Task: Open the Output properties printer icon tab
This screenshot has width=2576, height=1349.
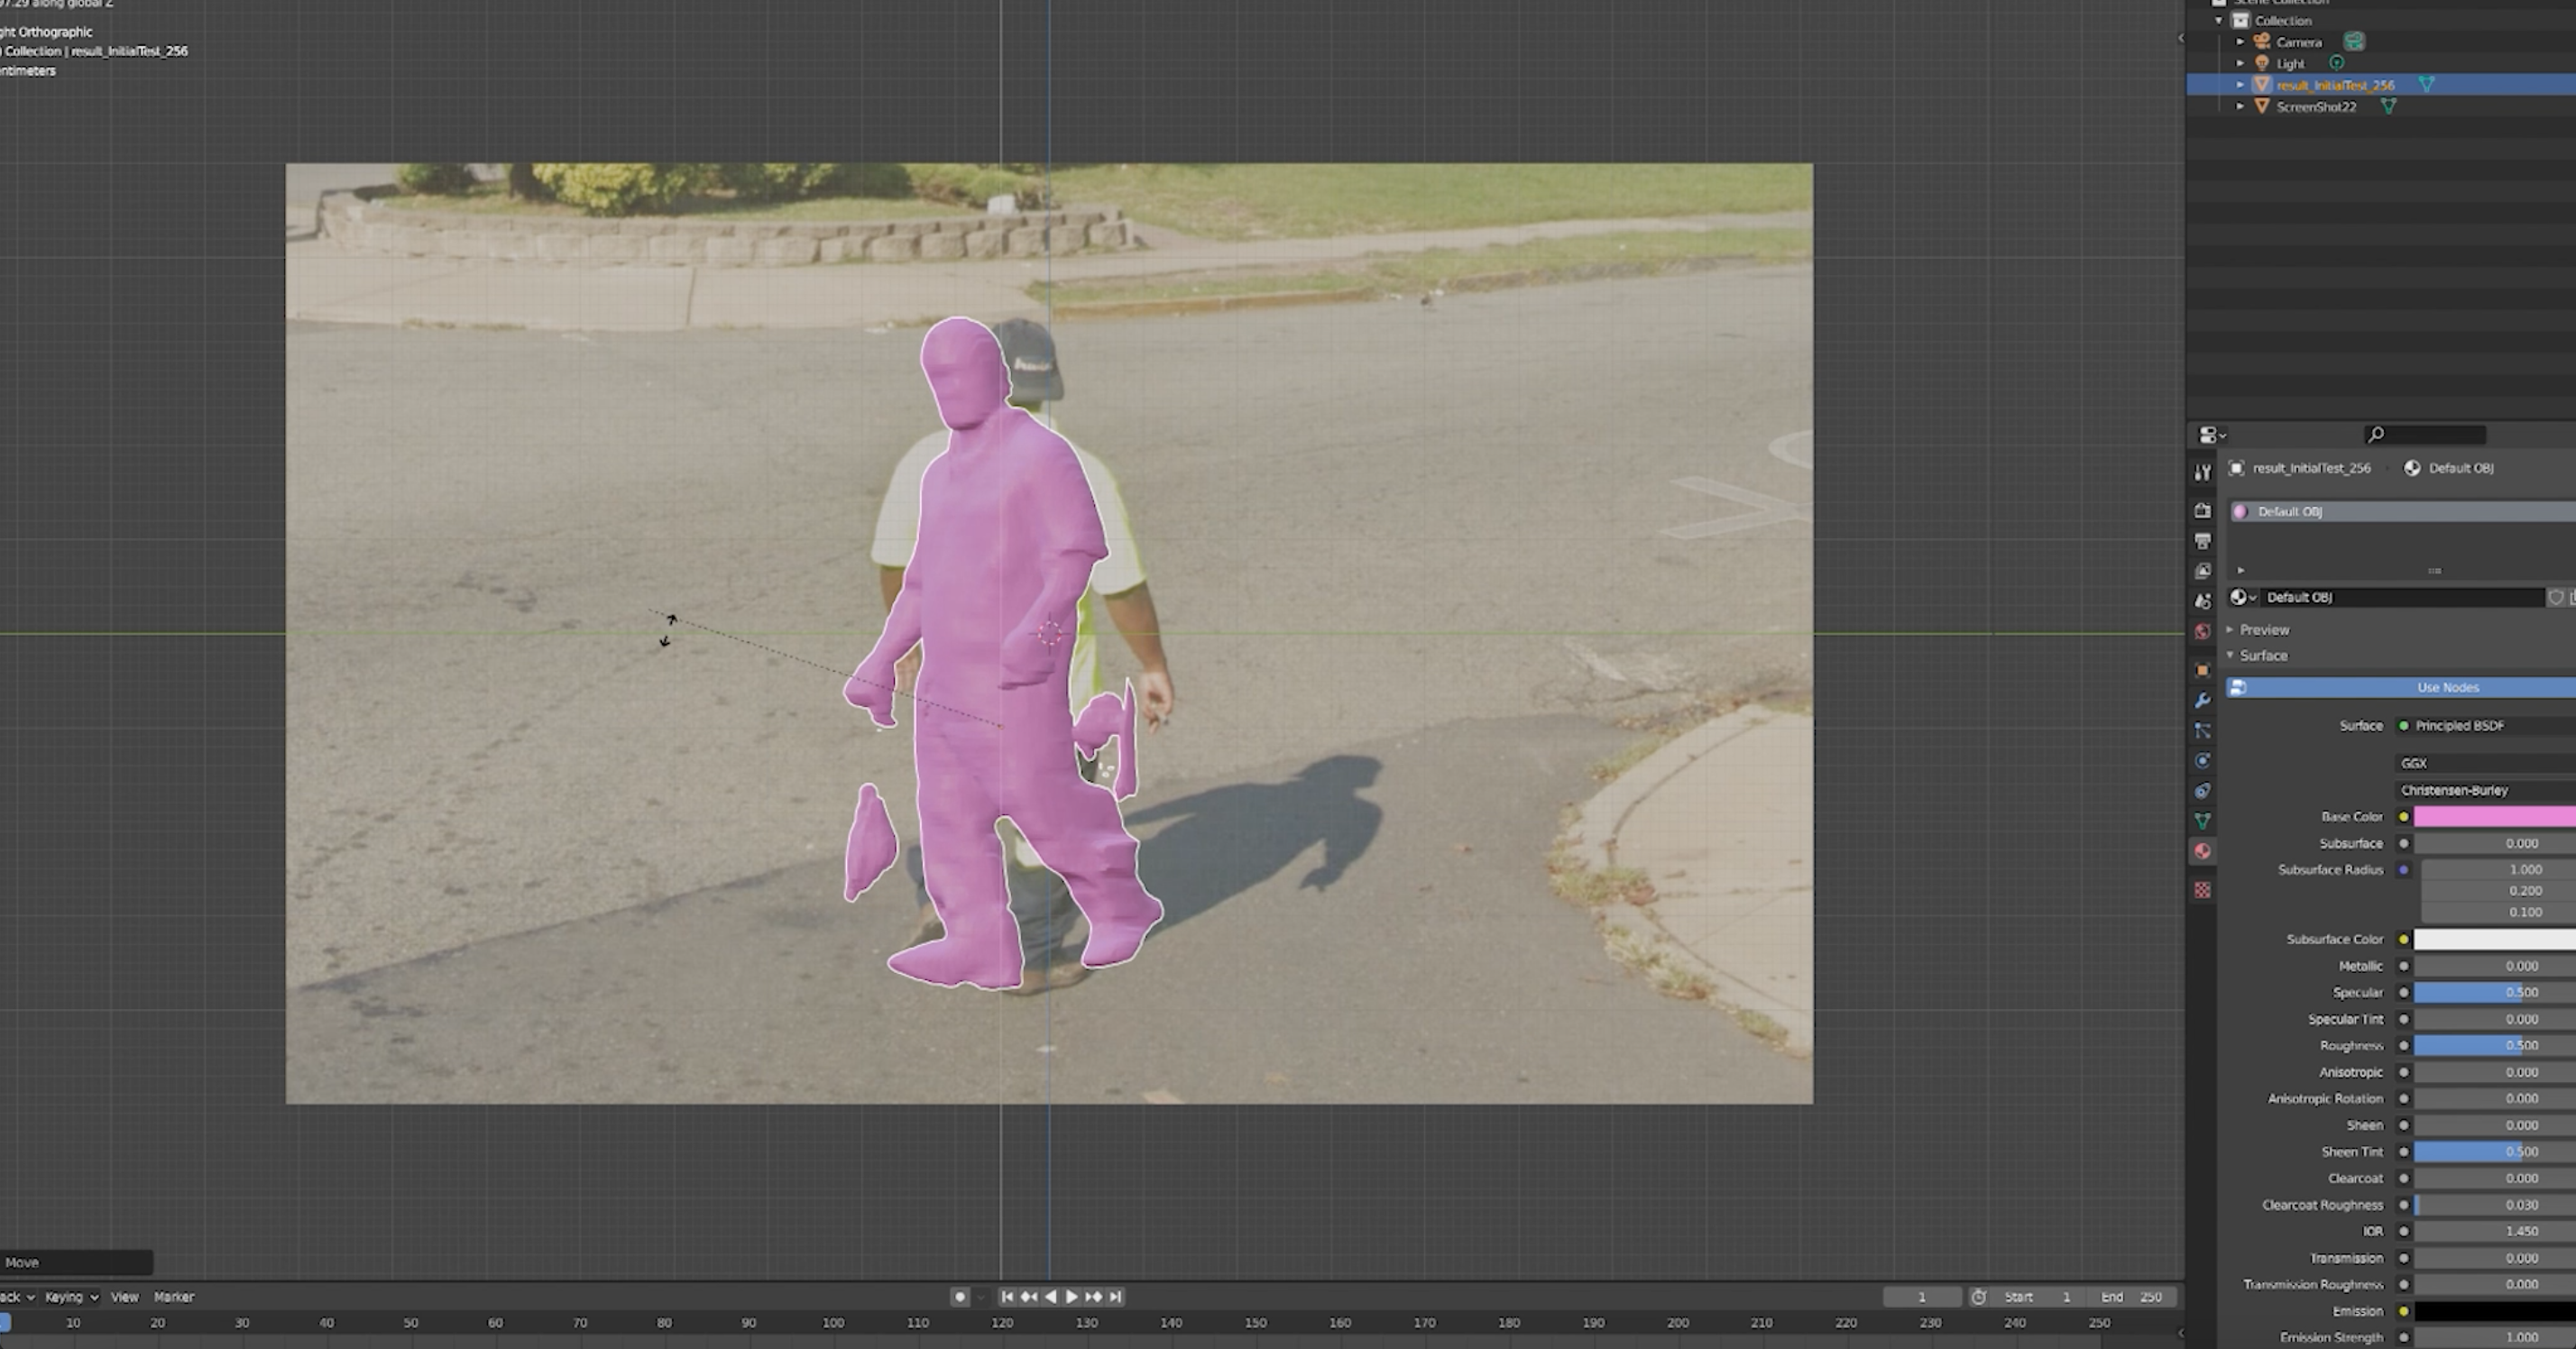Action: (x=2202, y=541)
